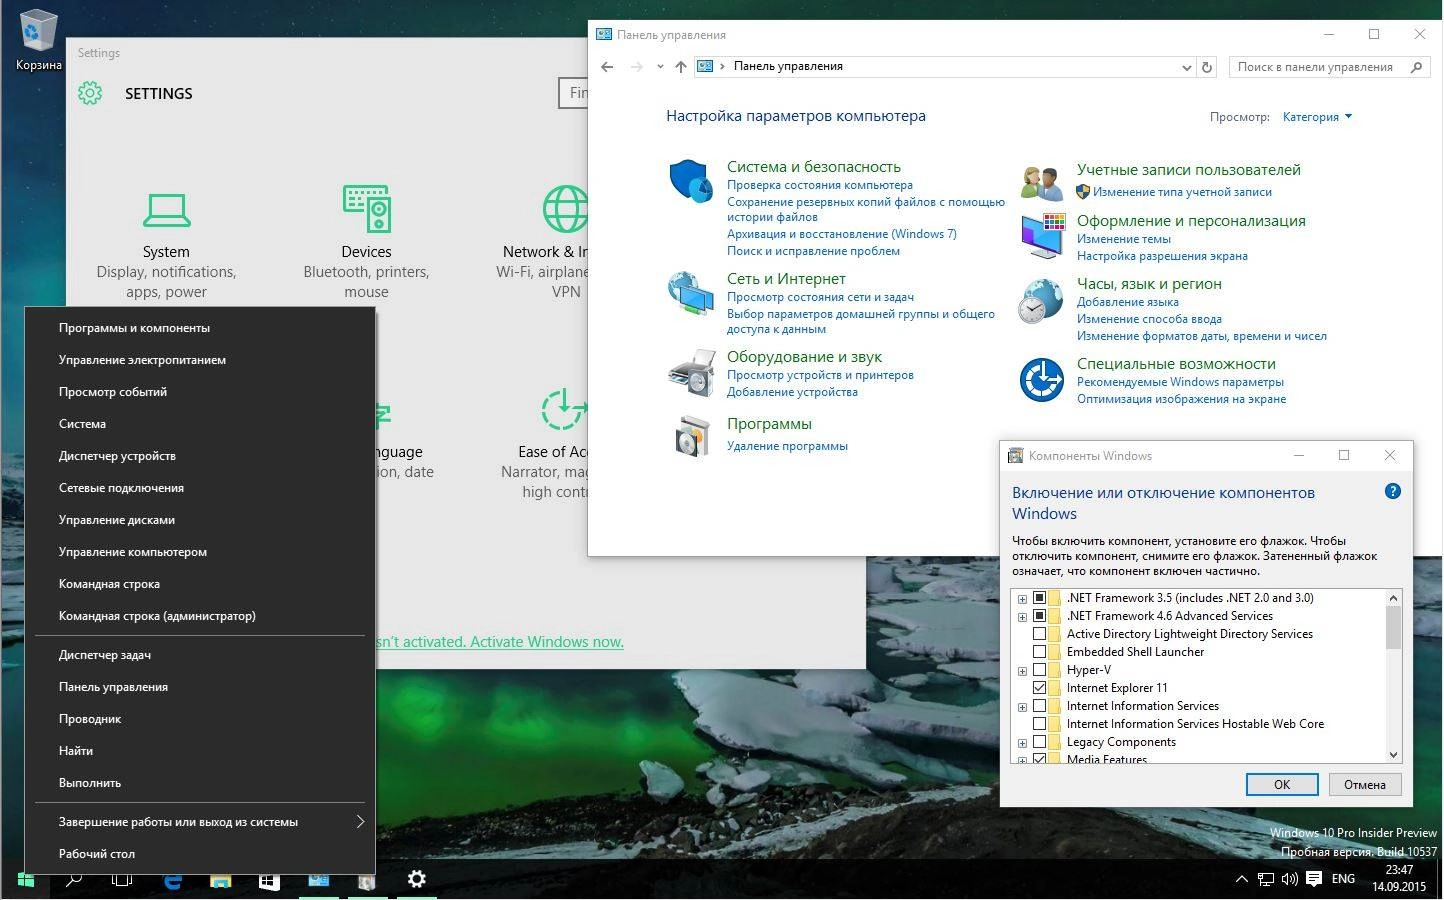
Task: Click the Система и безопасность shield icon
Action: [691, 181]
